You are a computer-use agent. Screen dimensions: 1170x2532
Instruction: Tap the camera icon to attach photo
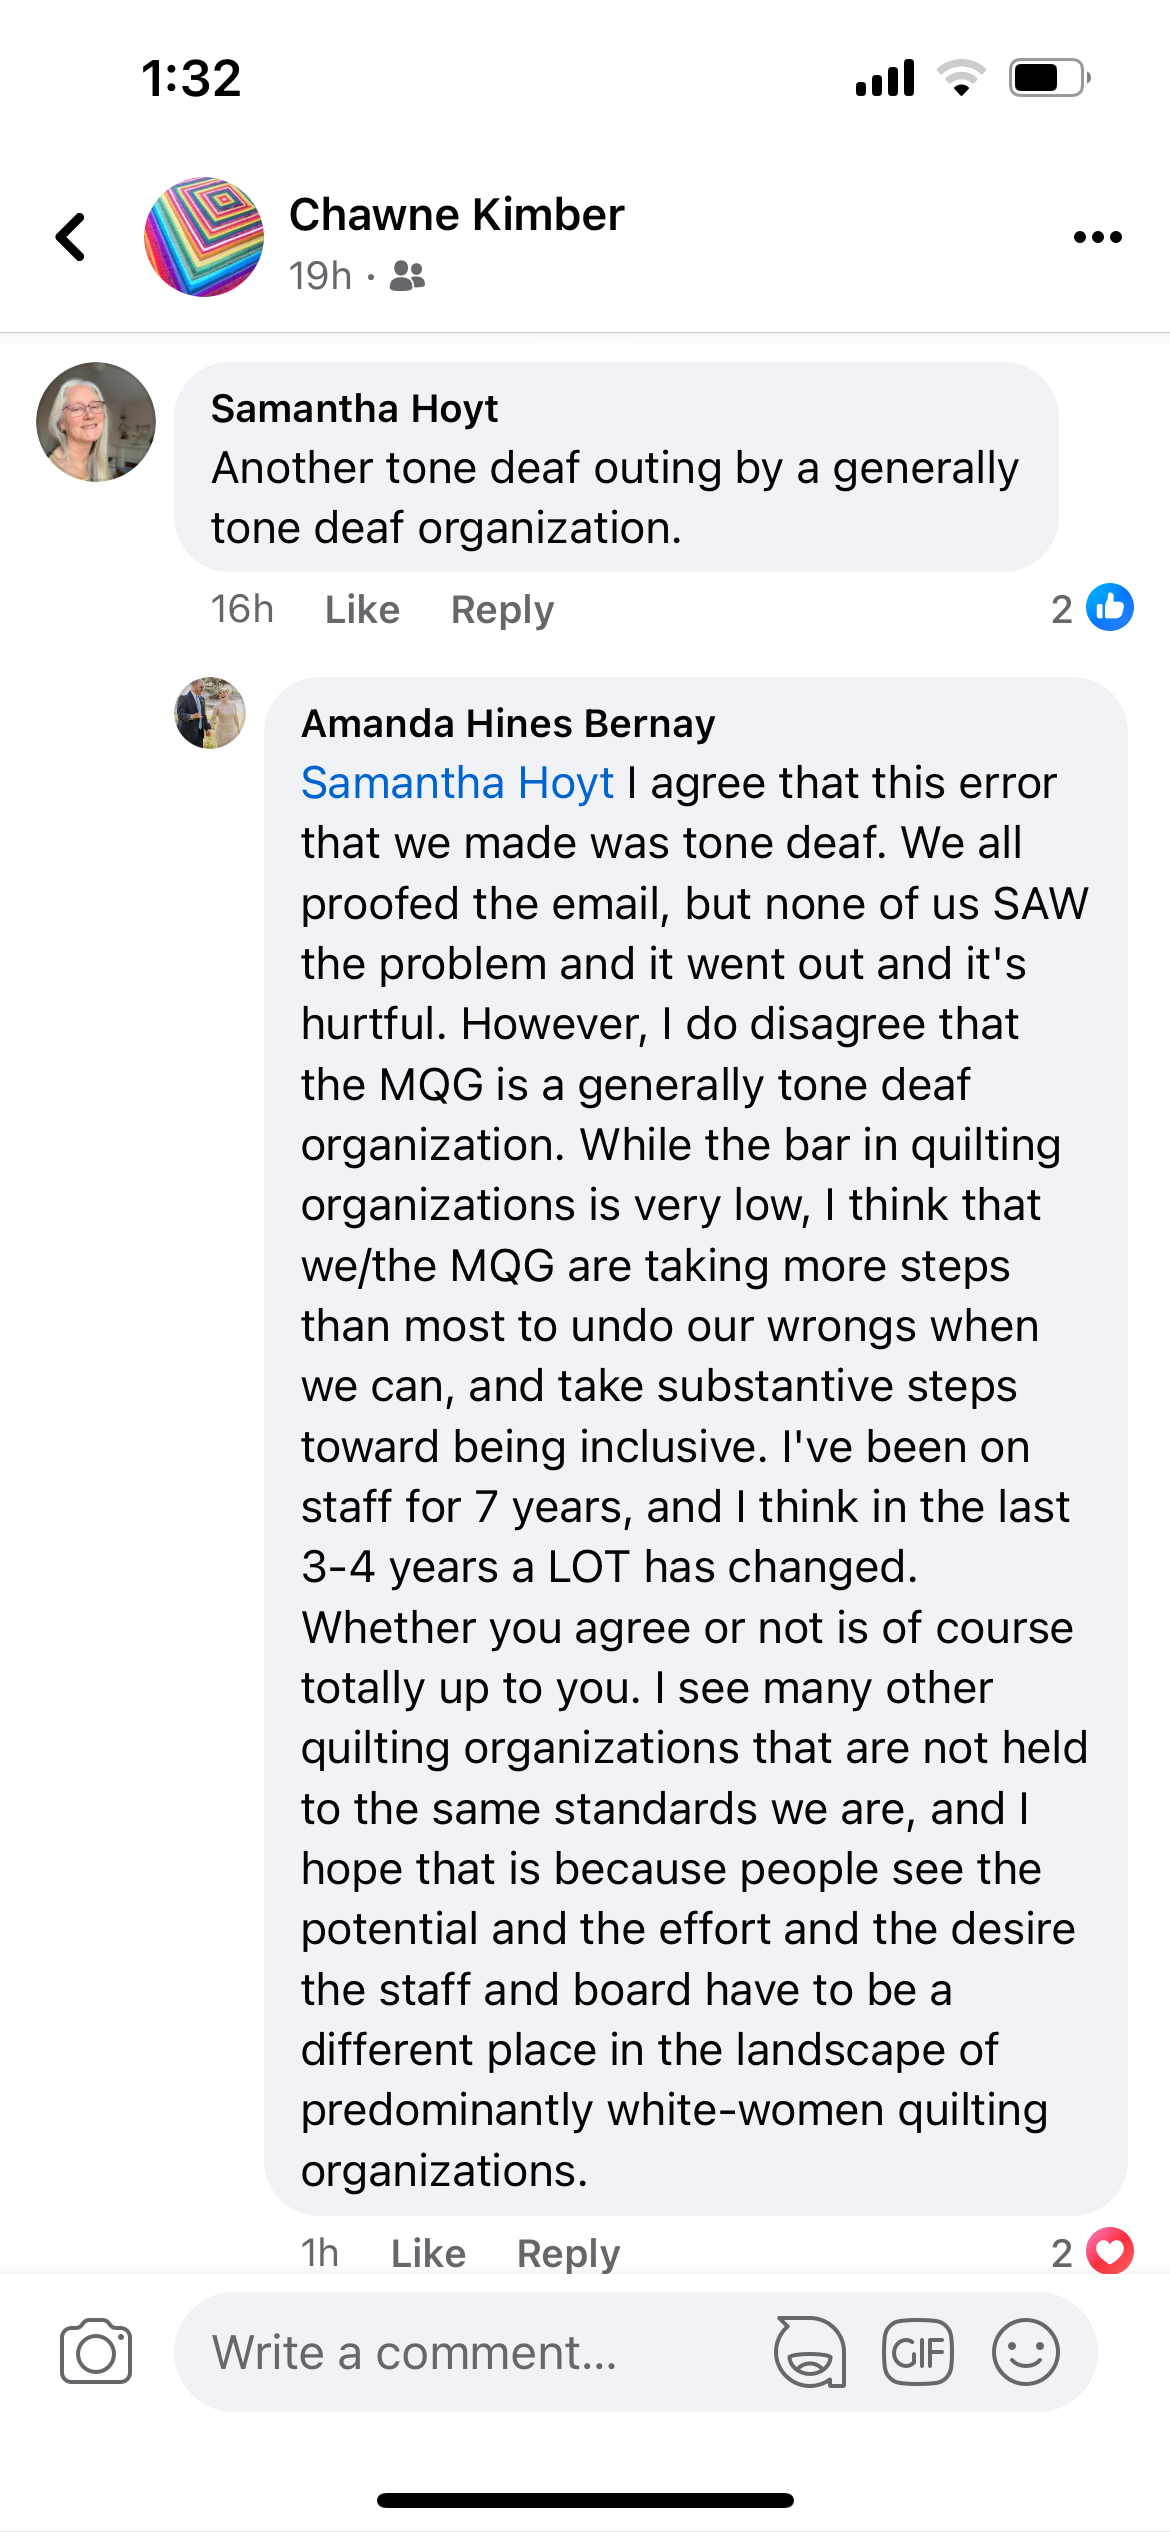click(x=96, y=2352)
